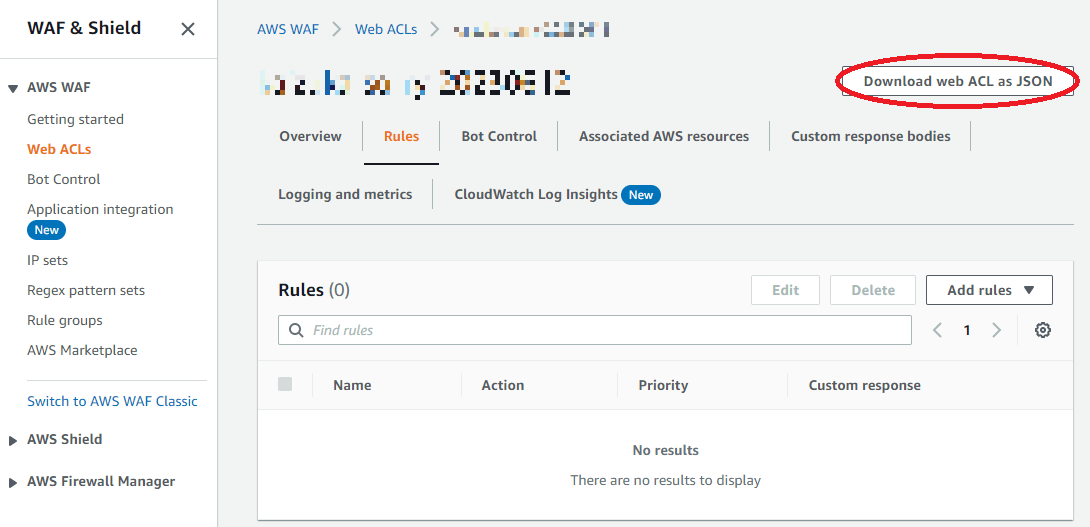The width and height of the screenshot is (1090, 527).
Task: Expand the AWS Shield section
Action: pos(13,440)
